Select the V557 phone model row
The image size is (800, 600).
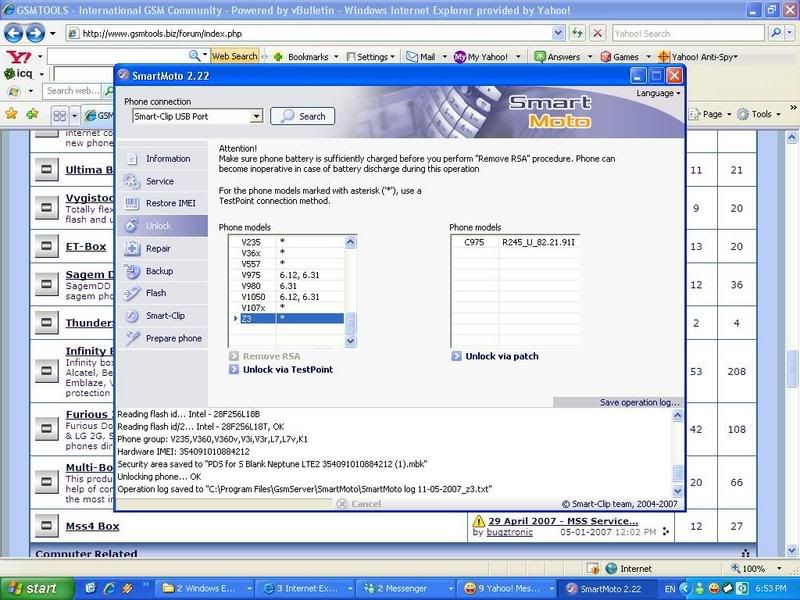tap(286, 264)
